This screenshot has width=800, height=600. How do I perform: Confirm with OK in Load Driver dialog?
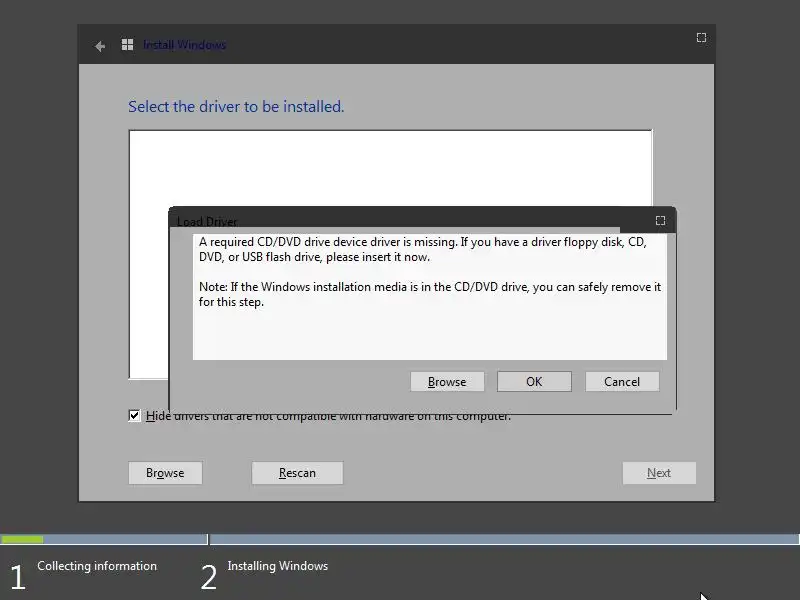534,382
